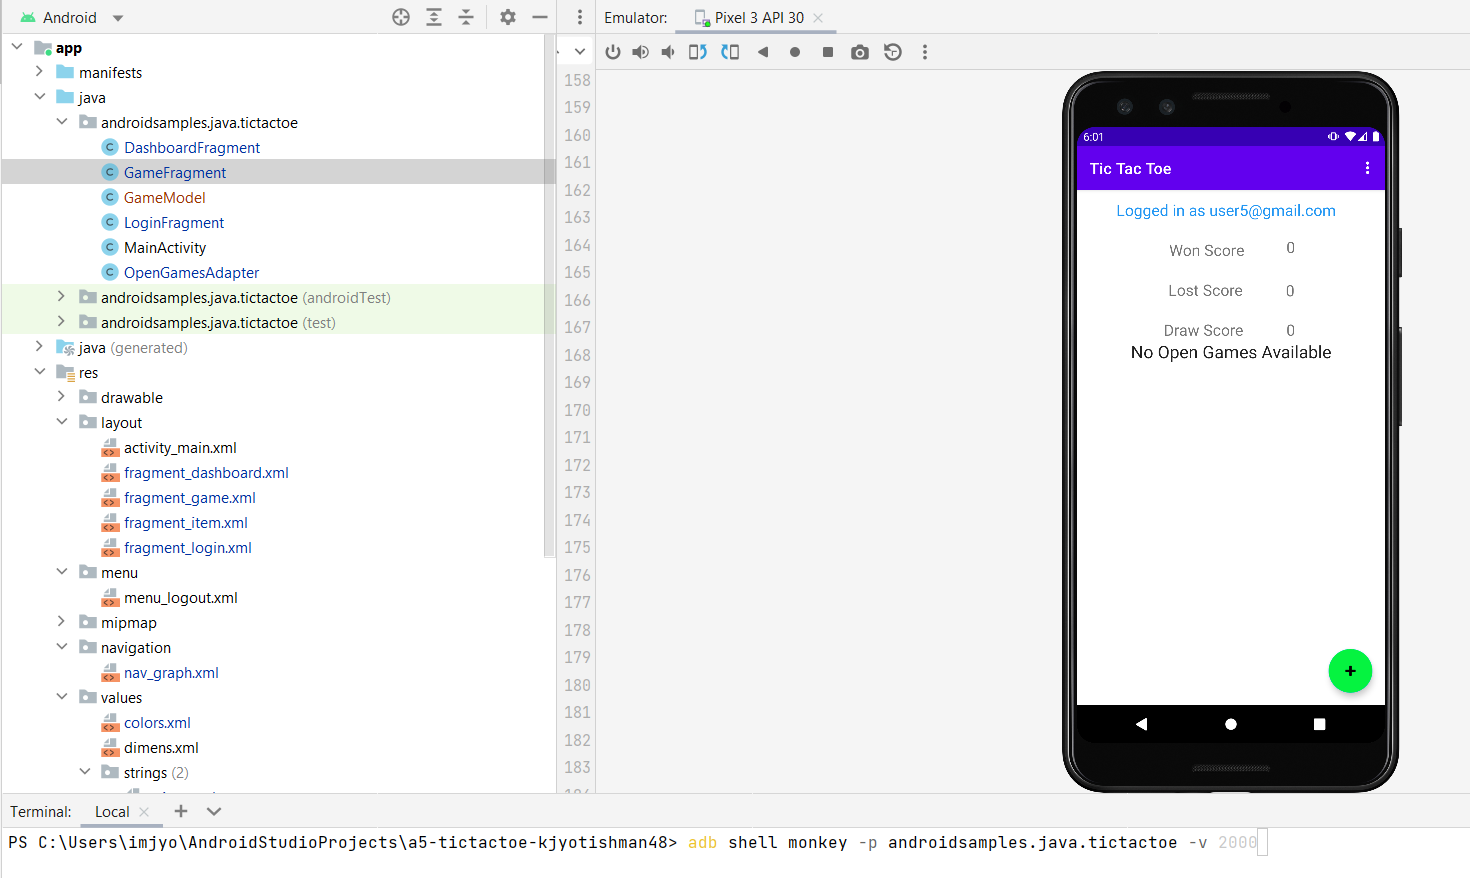Open the emulator snapshots icon

click(x=893, y=52)
